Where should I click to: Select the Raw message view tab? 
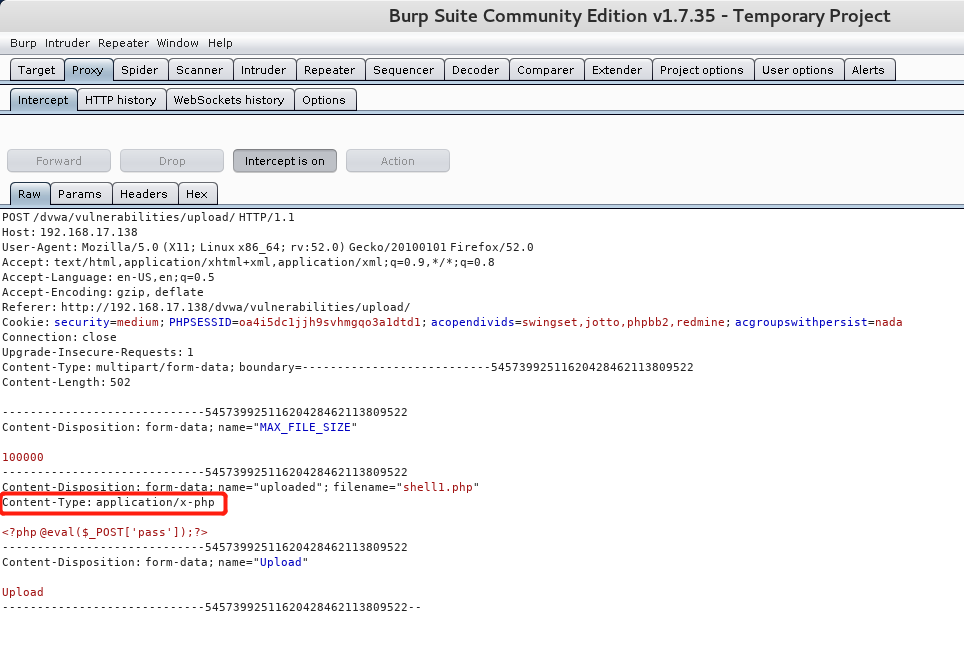click(x=30, y=194)
